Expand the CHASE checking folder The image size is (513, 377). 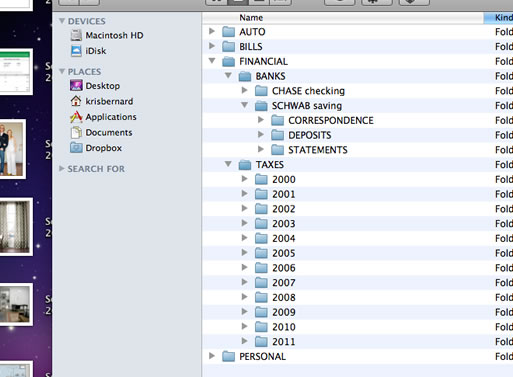[x=244, y=90]
